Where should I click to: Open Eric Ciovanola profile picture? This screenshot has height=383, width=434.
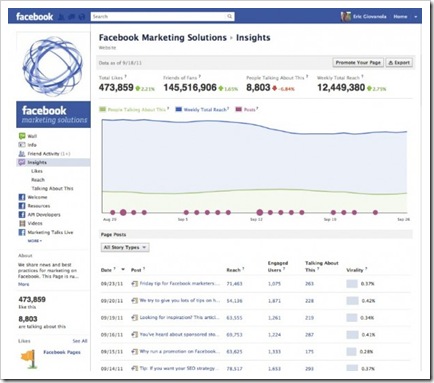coord(345,17)
